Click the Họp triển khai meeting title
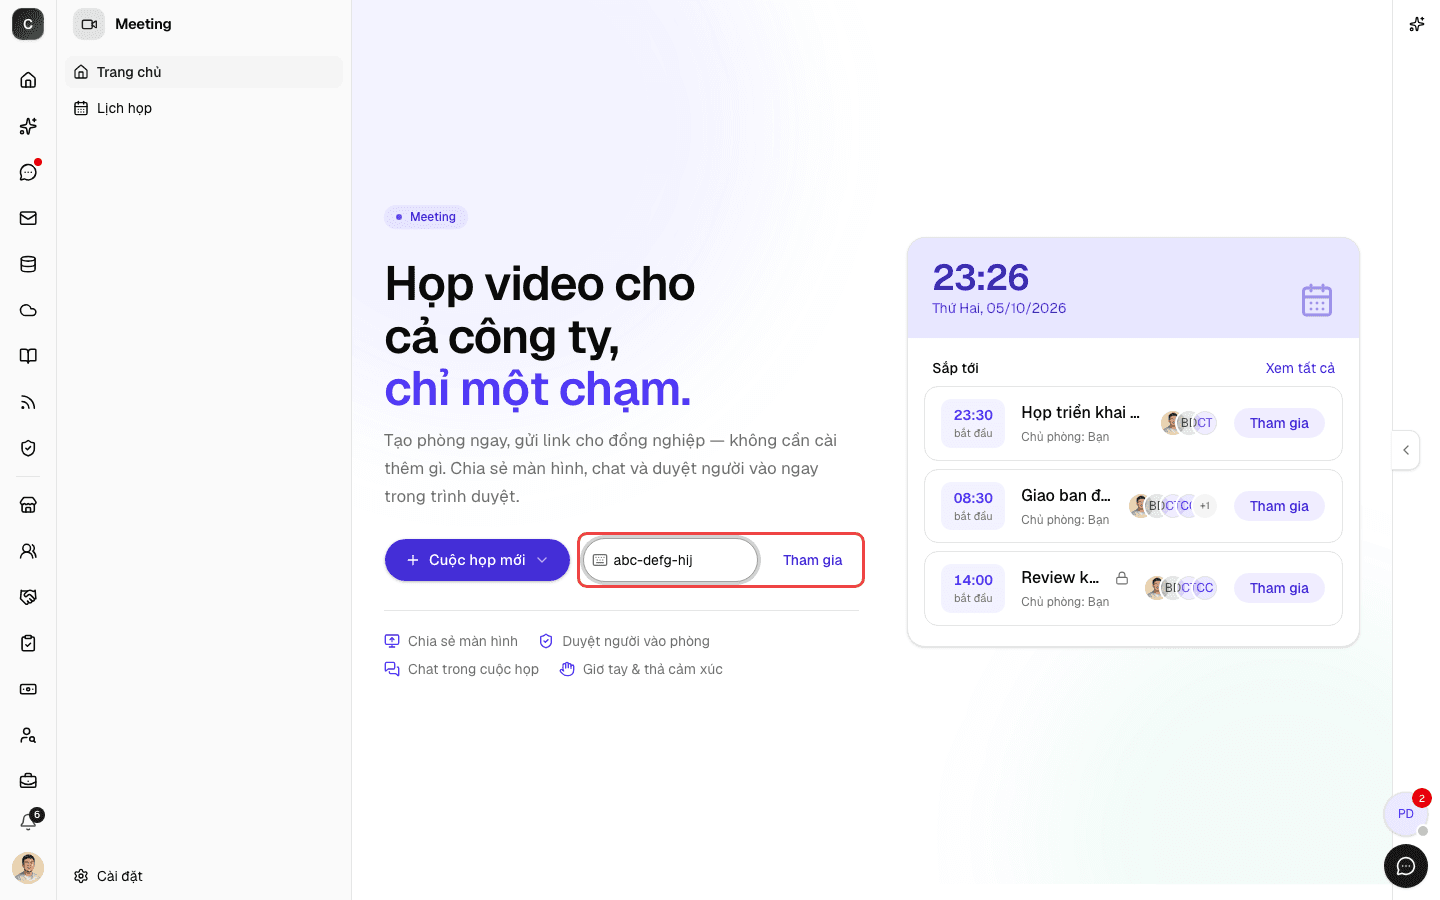Viewport: 1440px width, 900px height. 1080,412
